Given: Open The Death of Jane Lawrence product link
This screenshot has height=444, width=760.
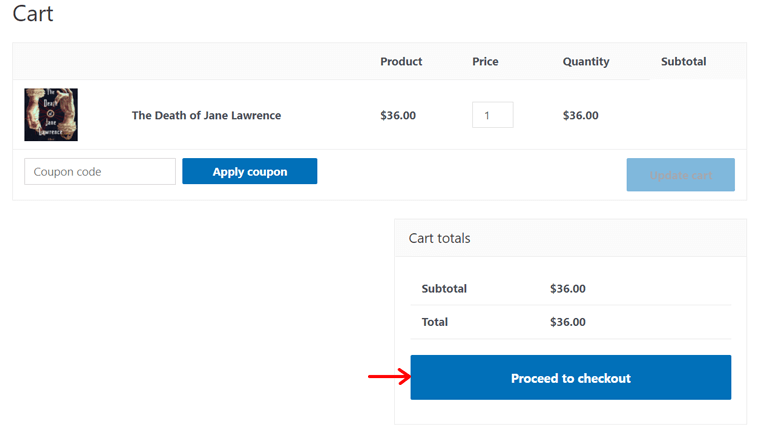Looking at the screenshot, I should tap(206, 115).
